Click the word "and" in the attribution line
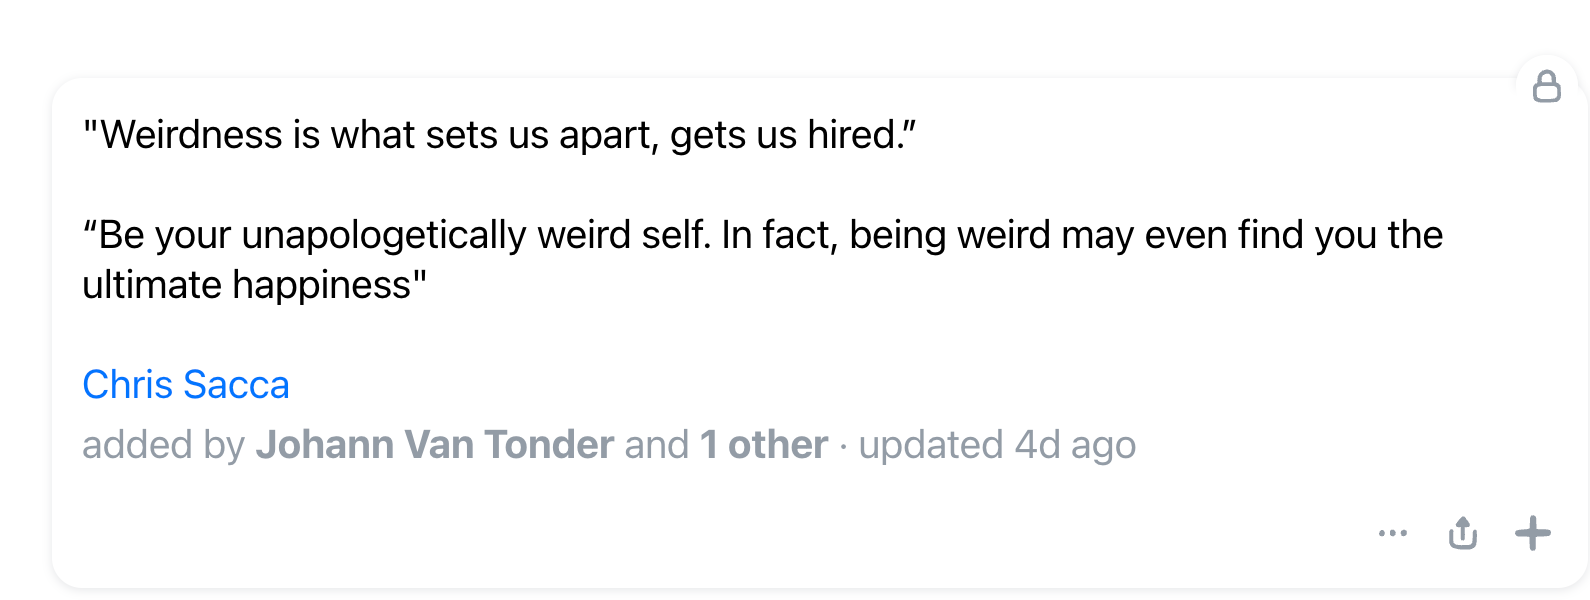The height and width of the screenshot is (600, 1590). (657, 445)
